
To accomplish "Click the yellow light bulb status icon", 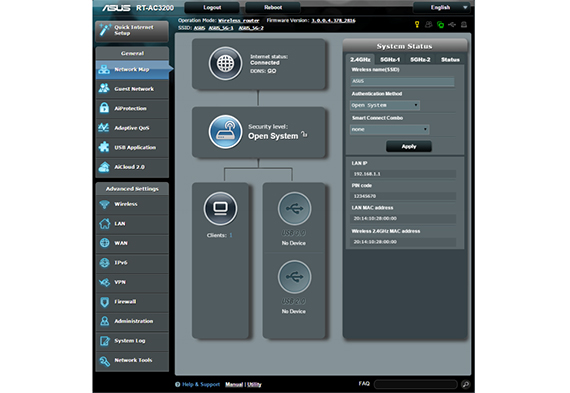I will pyautogui.click(x=417, y=24).
